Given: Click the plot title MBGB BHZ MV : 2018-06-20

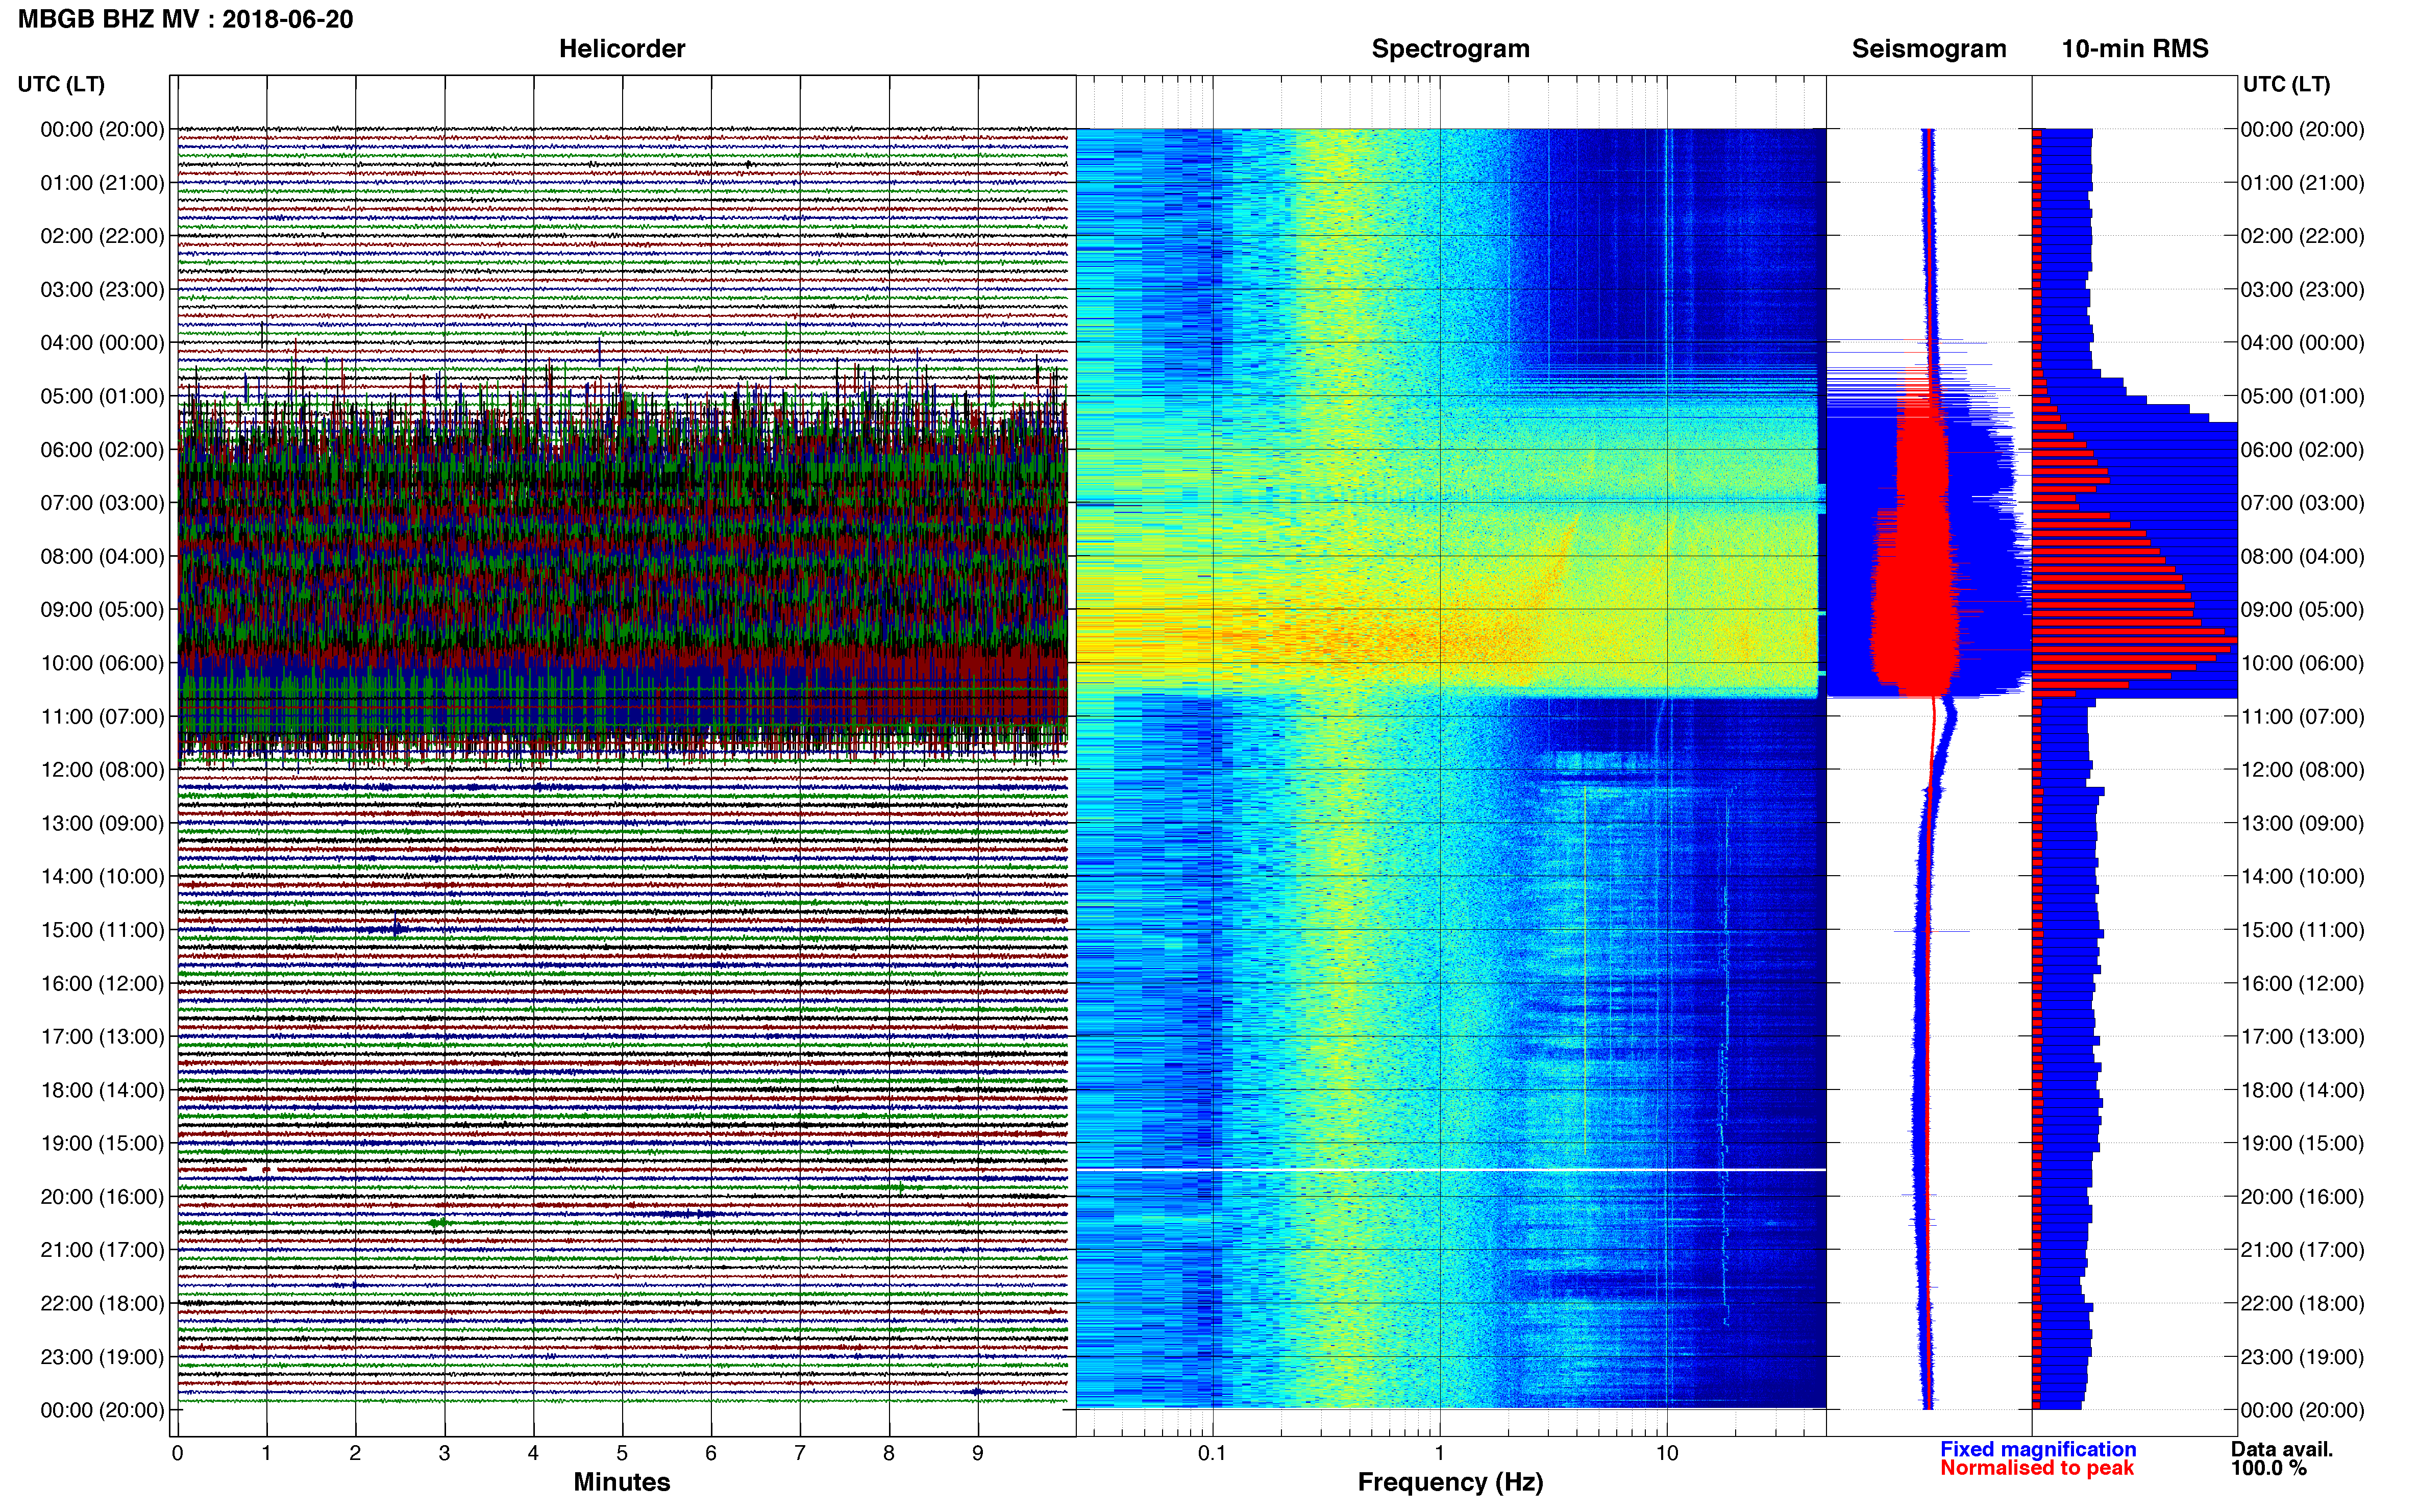Looking at the screenshot, I should point(186,19).
